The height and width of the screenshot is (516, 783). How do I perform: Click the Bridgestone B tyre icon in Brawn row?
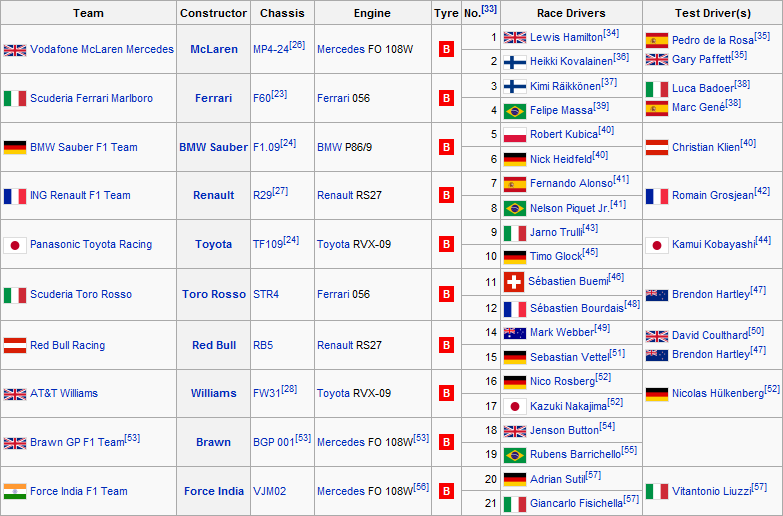(x=446, y=442)
